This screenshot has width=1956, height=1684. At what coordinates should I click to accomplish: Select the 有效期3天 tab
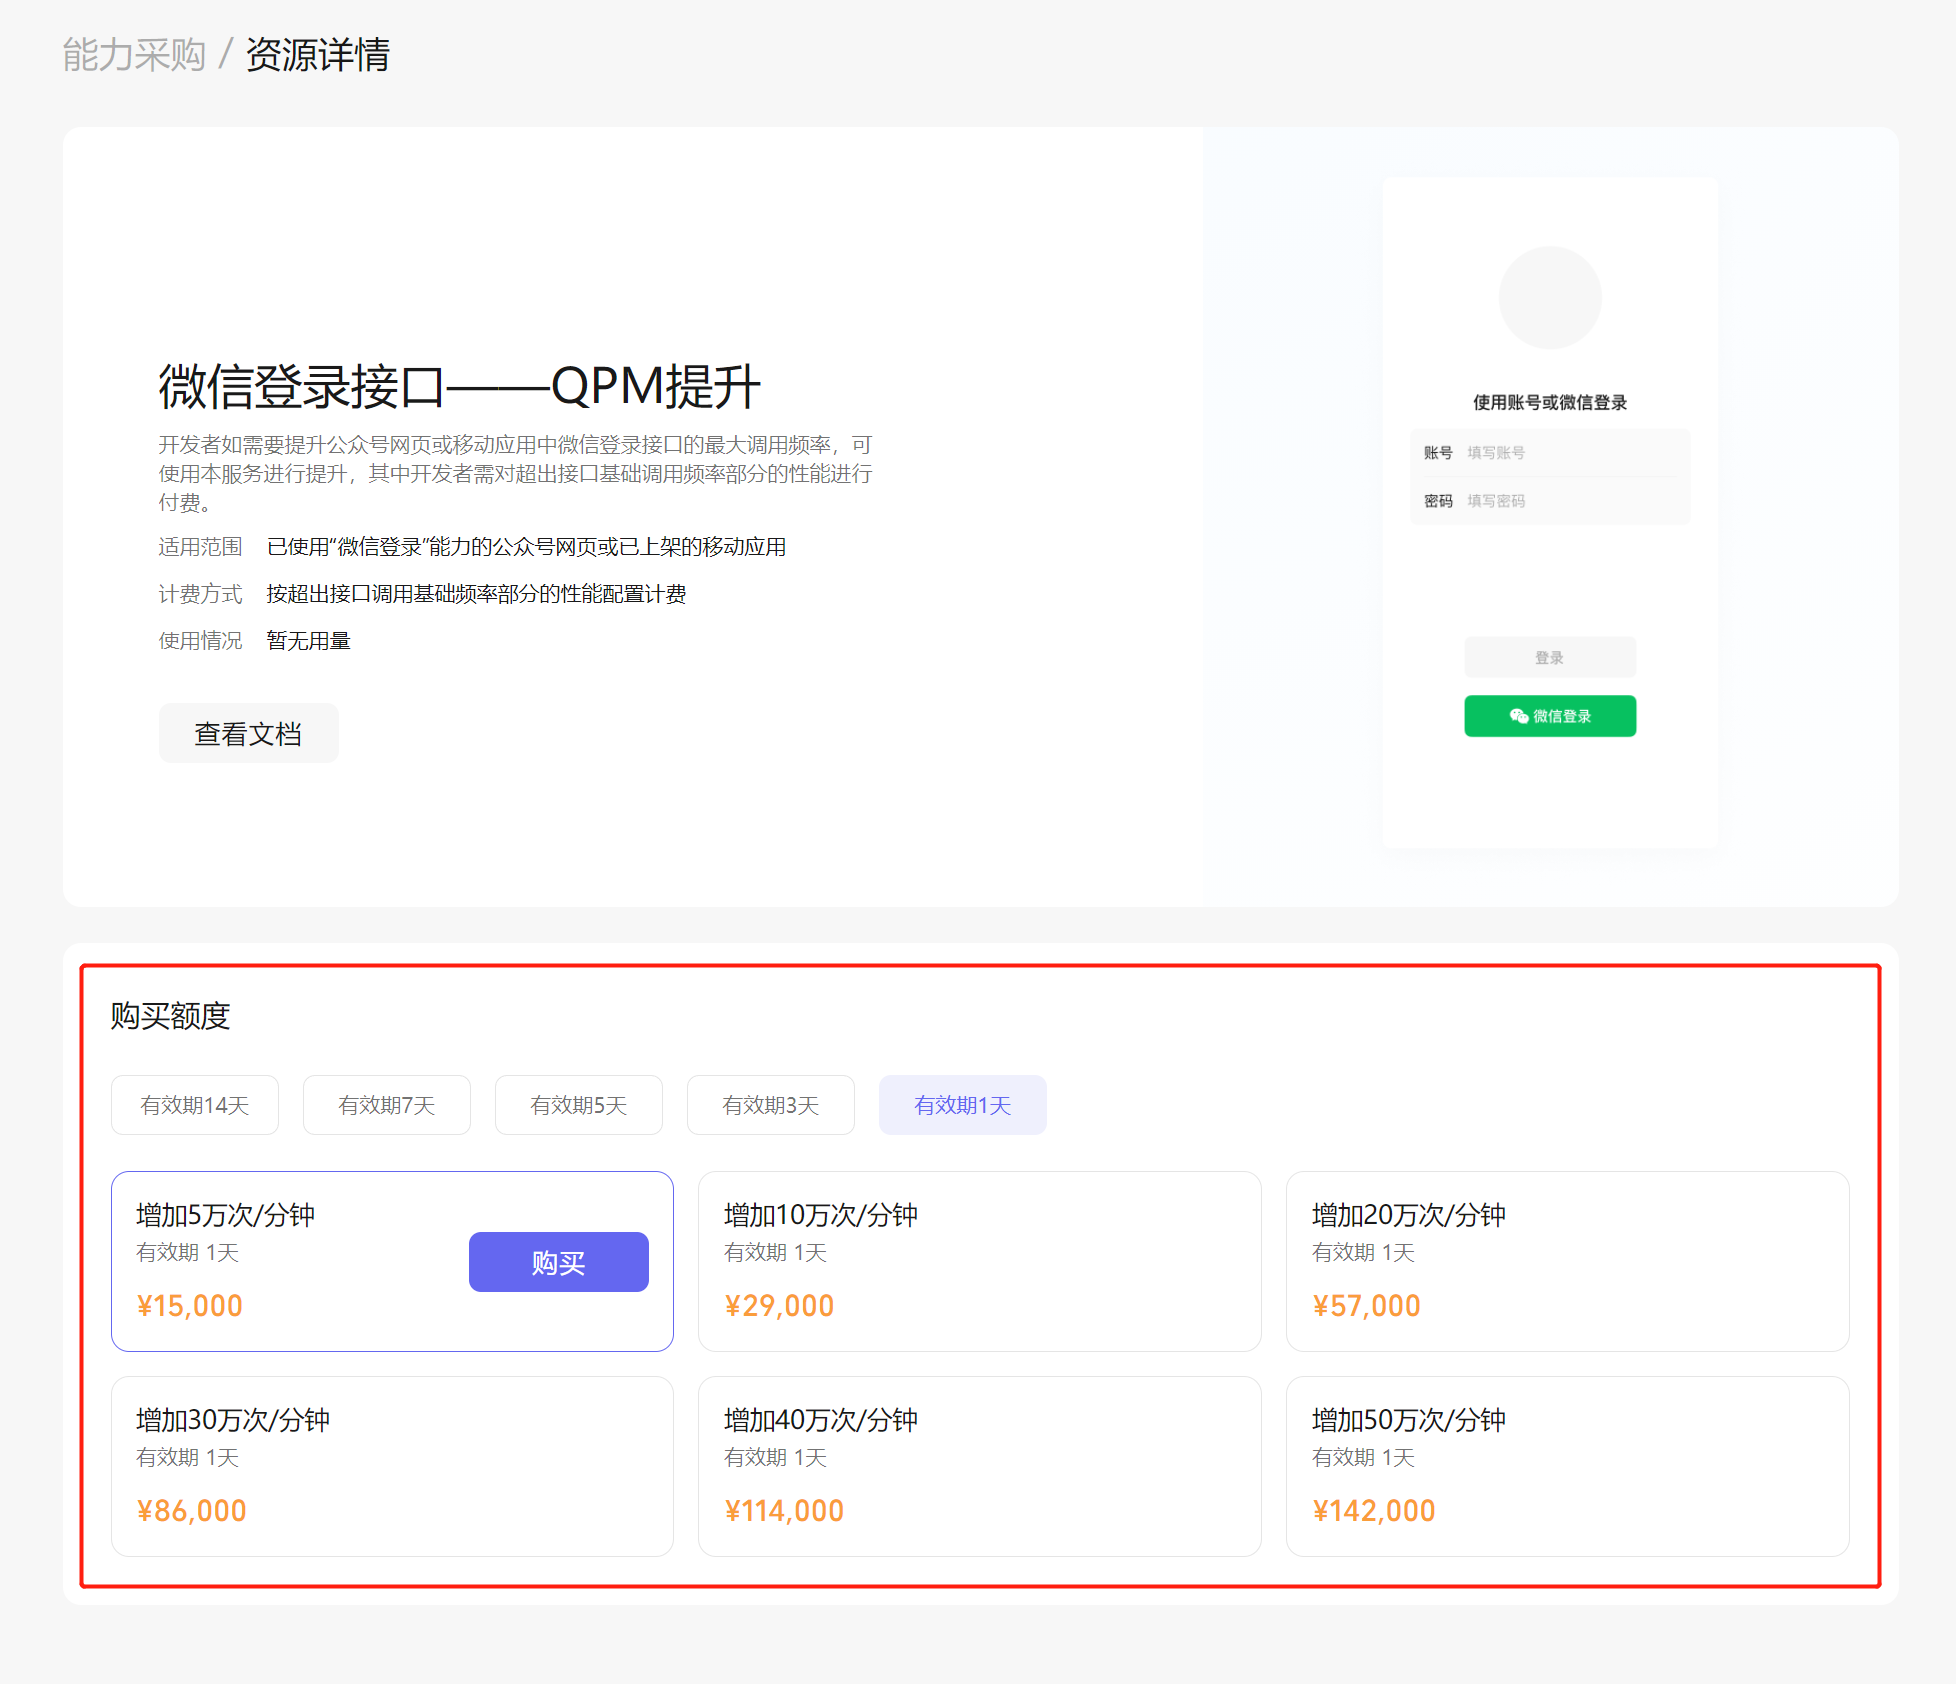[771, 1105]
